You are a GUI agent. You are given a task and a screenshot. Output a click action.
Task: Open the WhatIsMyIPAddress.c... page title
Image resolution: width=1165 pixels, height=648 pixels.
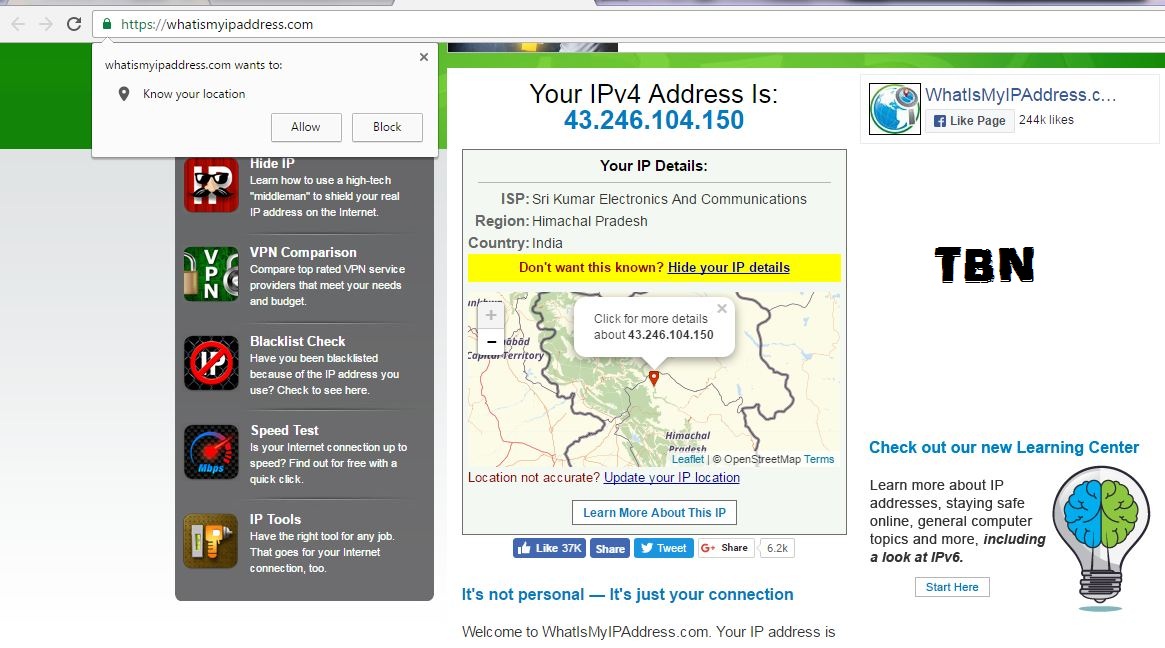click(x=1020, y=94)
